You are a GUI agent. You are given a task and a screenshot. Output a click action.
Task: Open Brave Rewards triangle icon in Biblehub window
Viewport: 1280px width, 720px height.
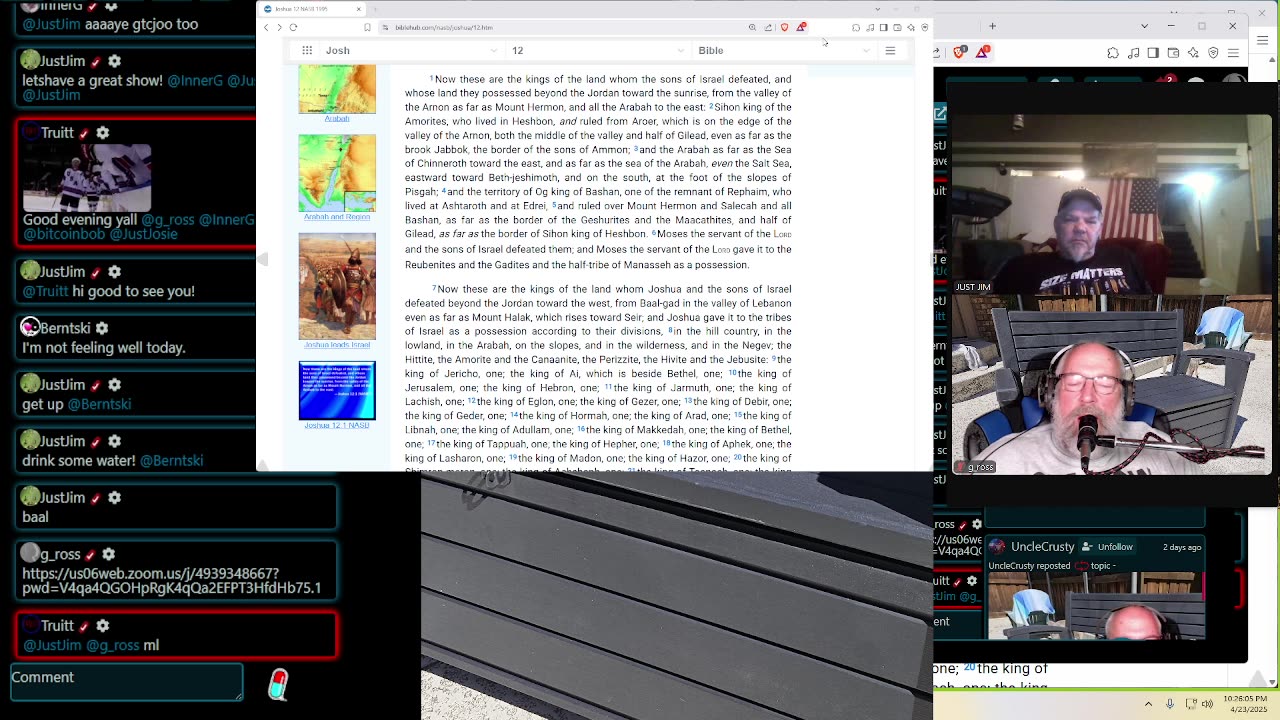click(800, 28)
